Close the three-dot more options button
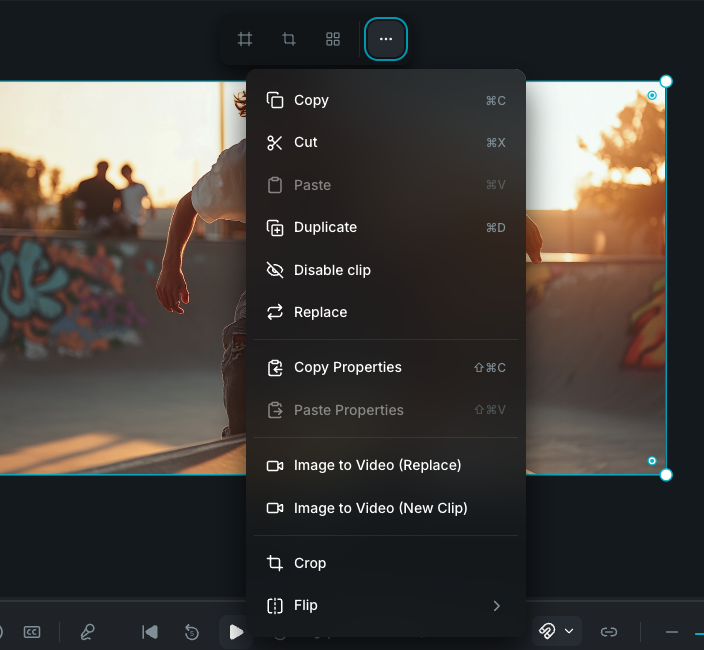 (386, 39)
